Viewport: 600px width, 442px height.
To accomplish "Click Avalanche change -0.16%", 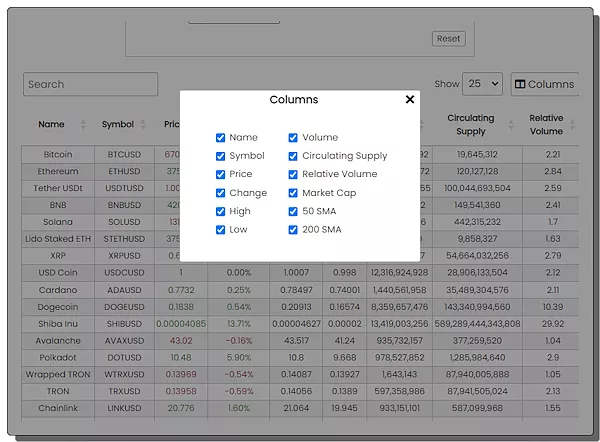I will click(239, 341).
